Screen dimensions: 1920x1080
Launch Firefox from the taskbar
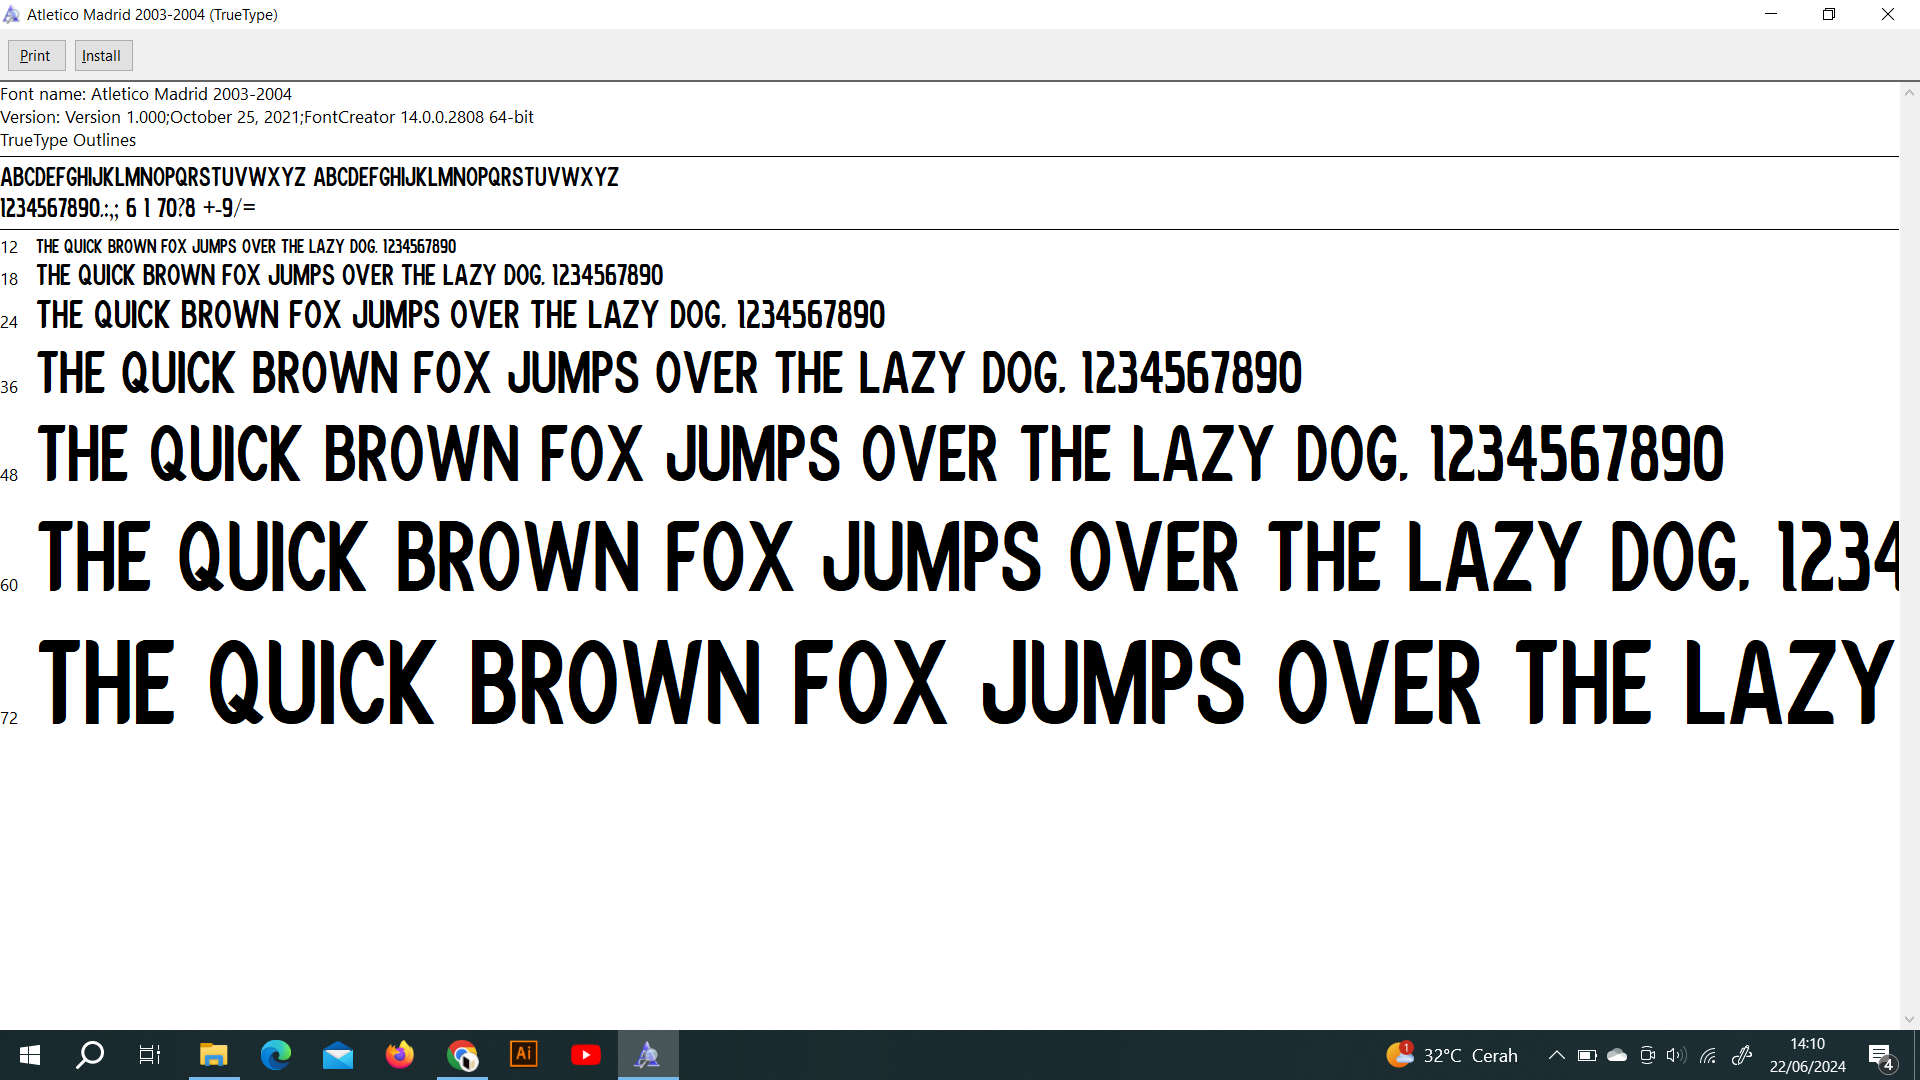400,1055
